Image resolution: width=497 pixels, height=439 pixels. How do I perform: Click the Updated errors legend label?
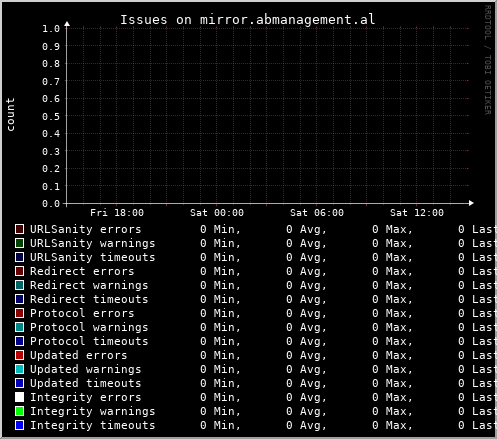point(79,355)
